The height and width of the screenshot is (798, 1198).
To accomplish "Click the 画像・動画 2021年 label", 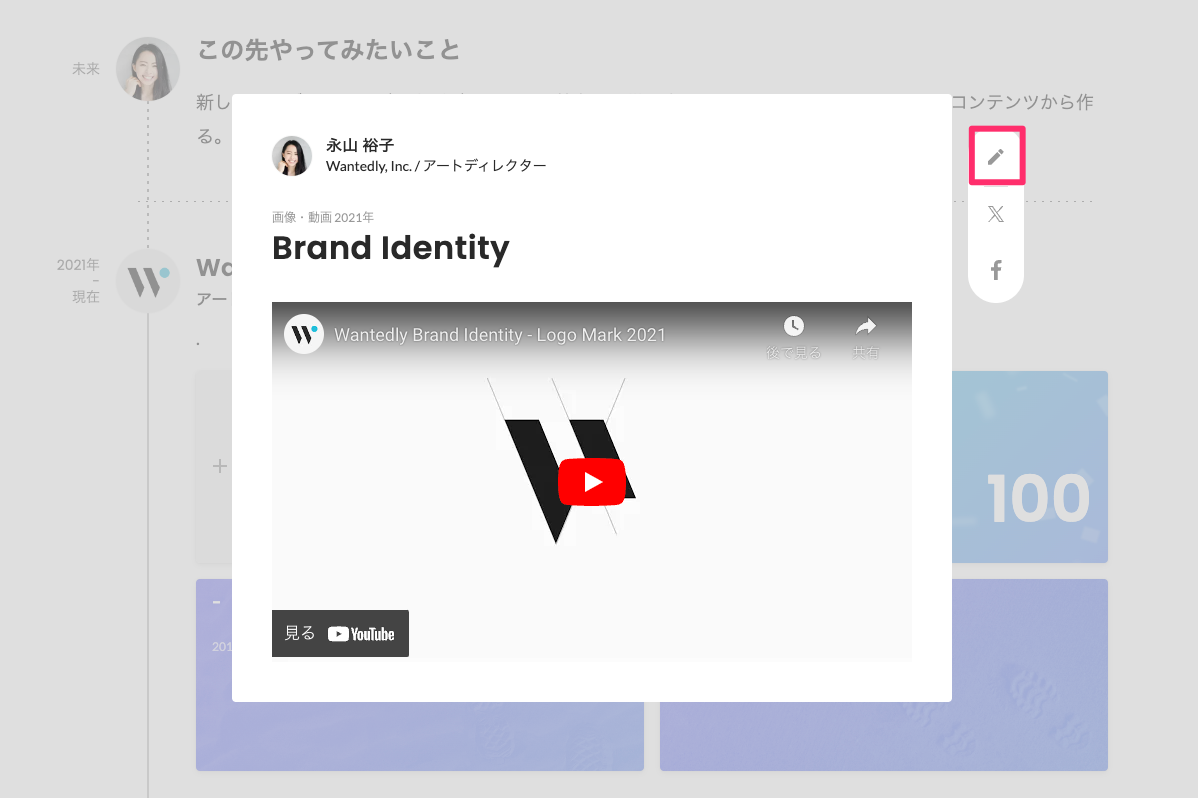I will pyautogui.click(x=322, y=217).
